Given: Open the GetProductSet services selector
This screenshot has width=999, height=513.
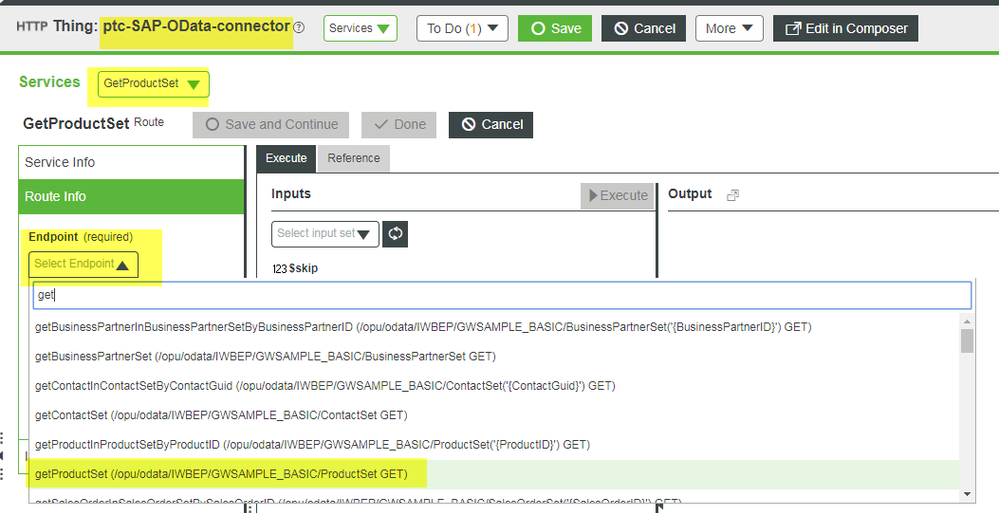Looking at the screenshot, I should (x=153, y=83).
